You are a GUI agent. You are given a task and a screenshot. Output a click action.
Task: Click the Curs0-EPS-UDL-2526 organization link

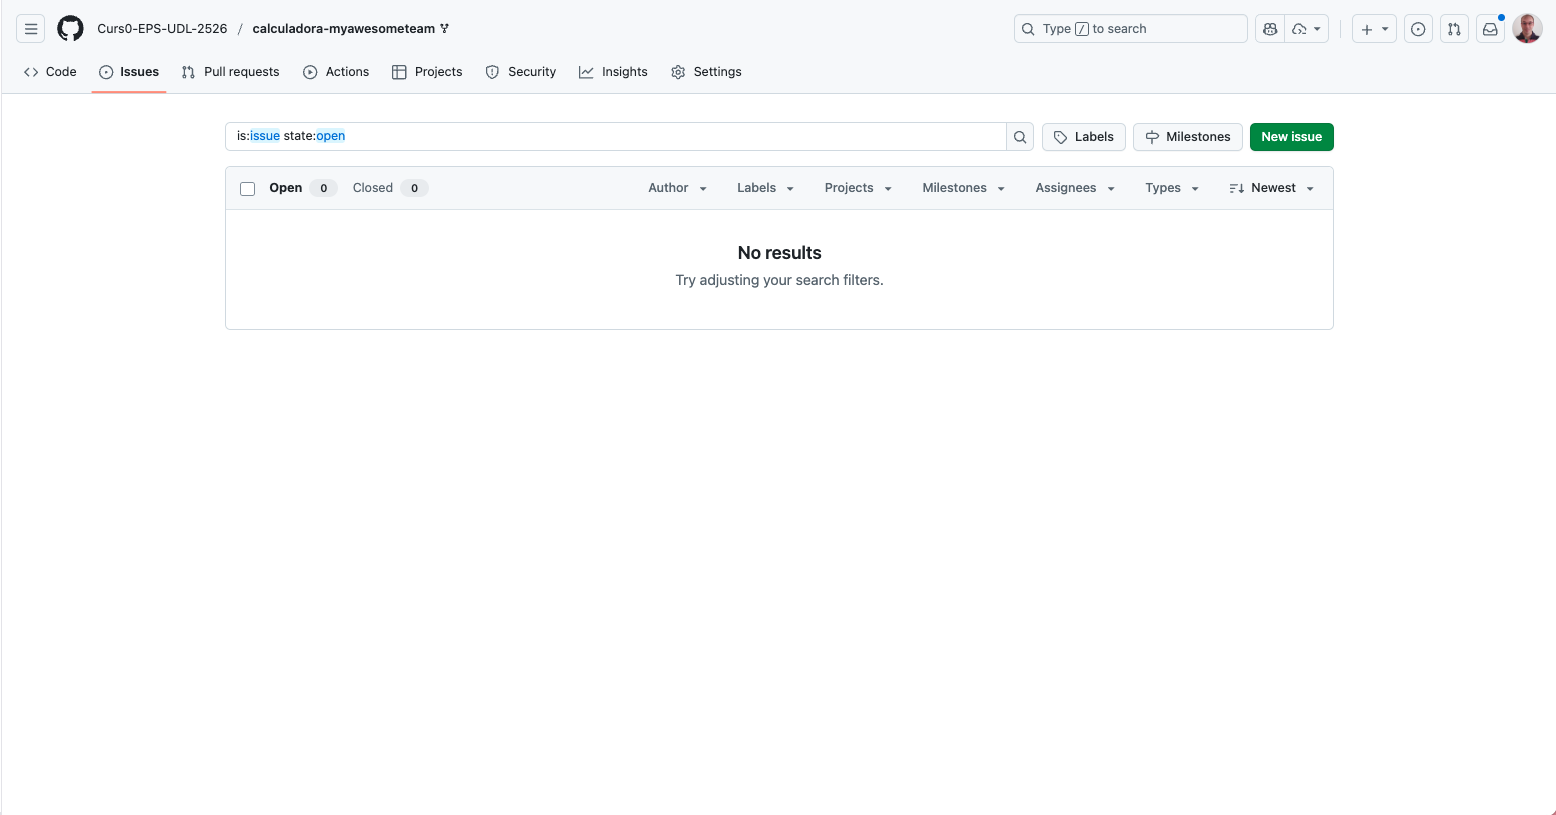pos(162,29)
